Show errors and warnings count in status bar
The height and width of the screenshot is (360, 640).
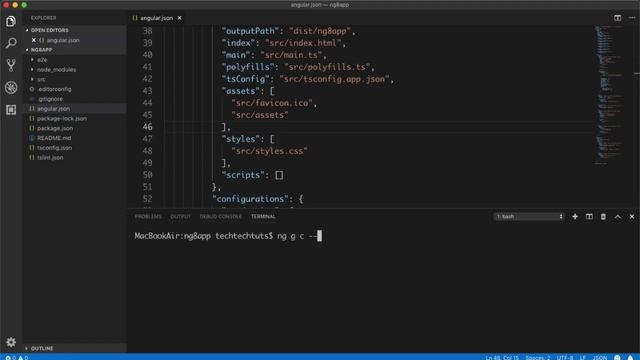17,358
